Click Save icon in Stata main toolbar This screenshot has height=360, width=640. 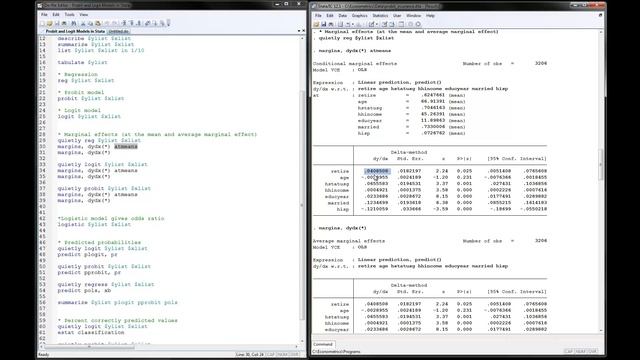[x=324, y=24]
